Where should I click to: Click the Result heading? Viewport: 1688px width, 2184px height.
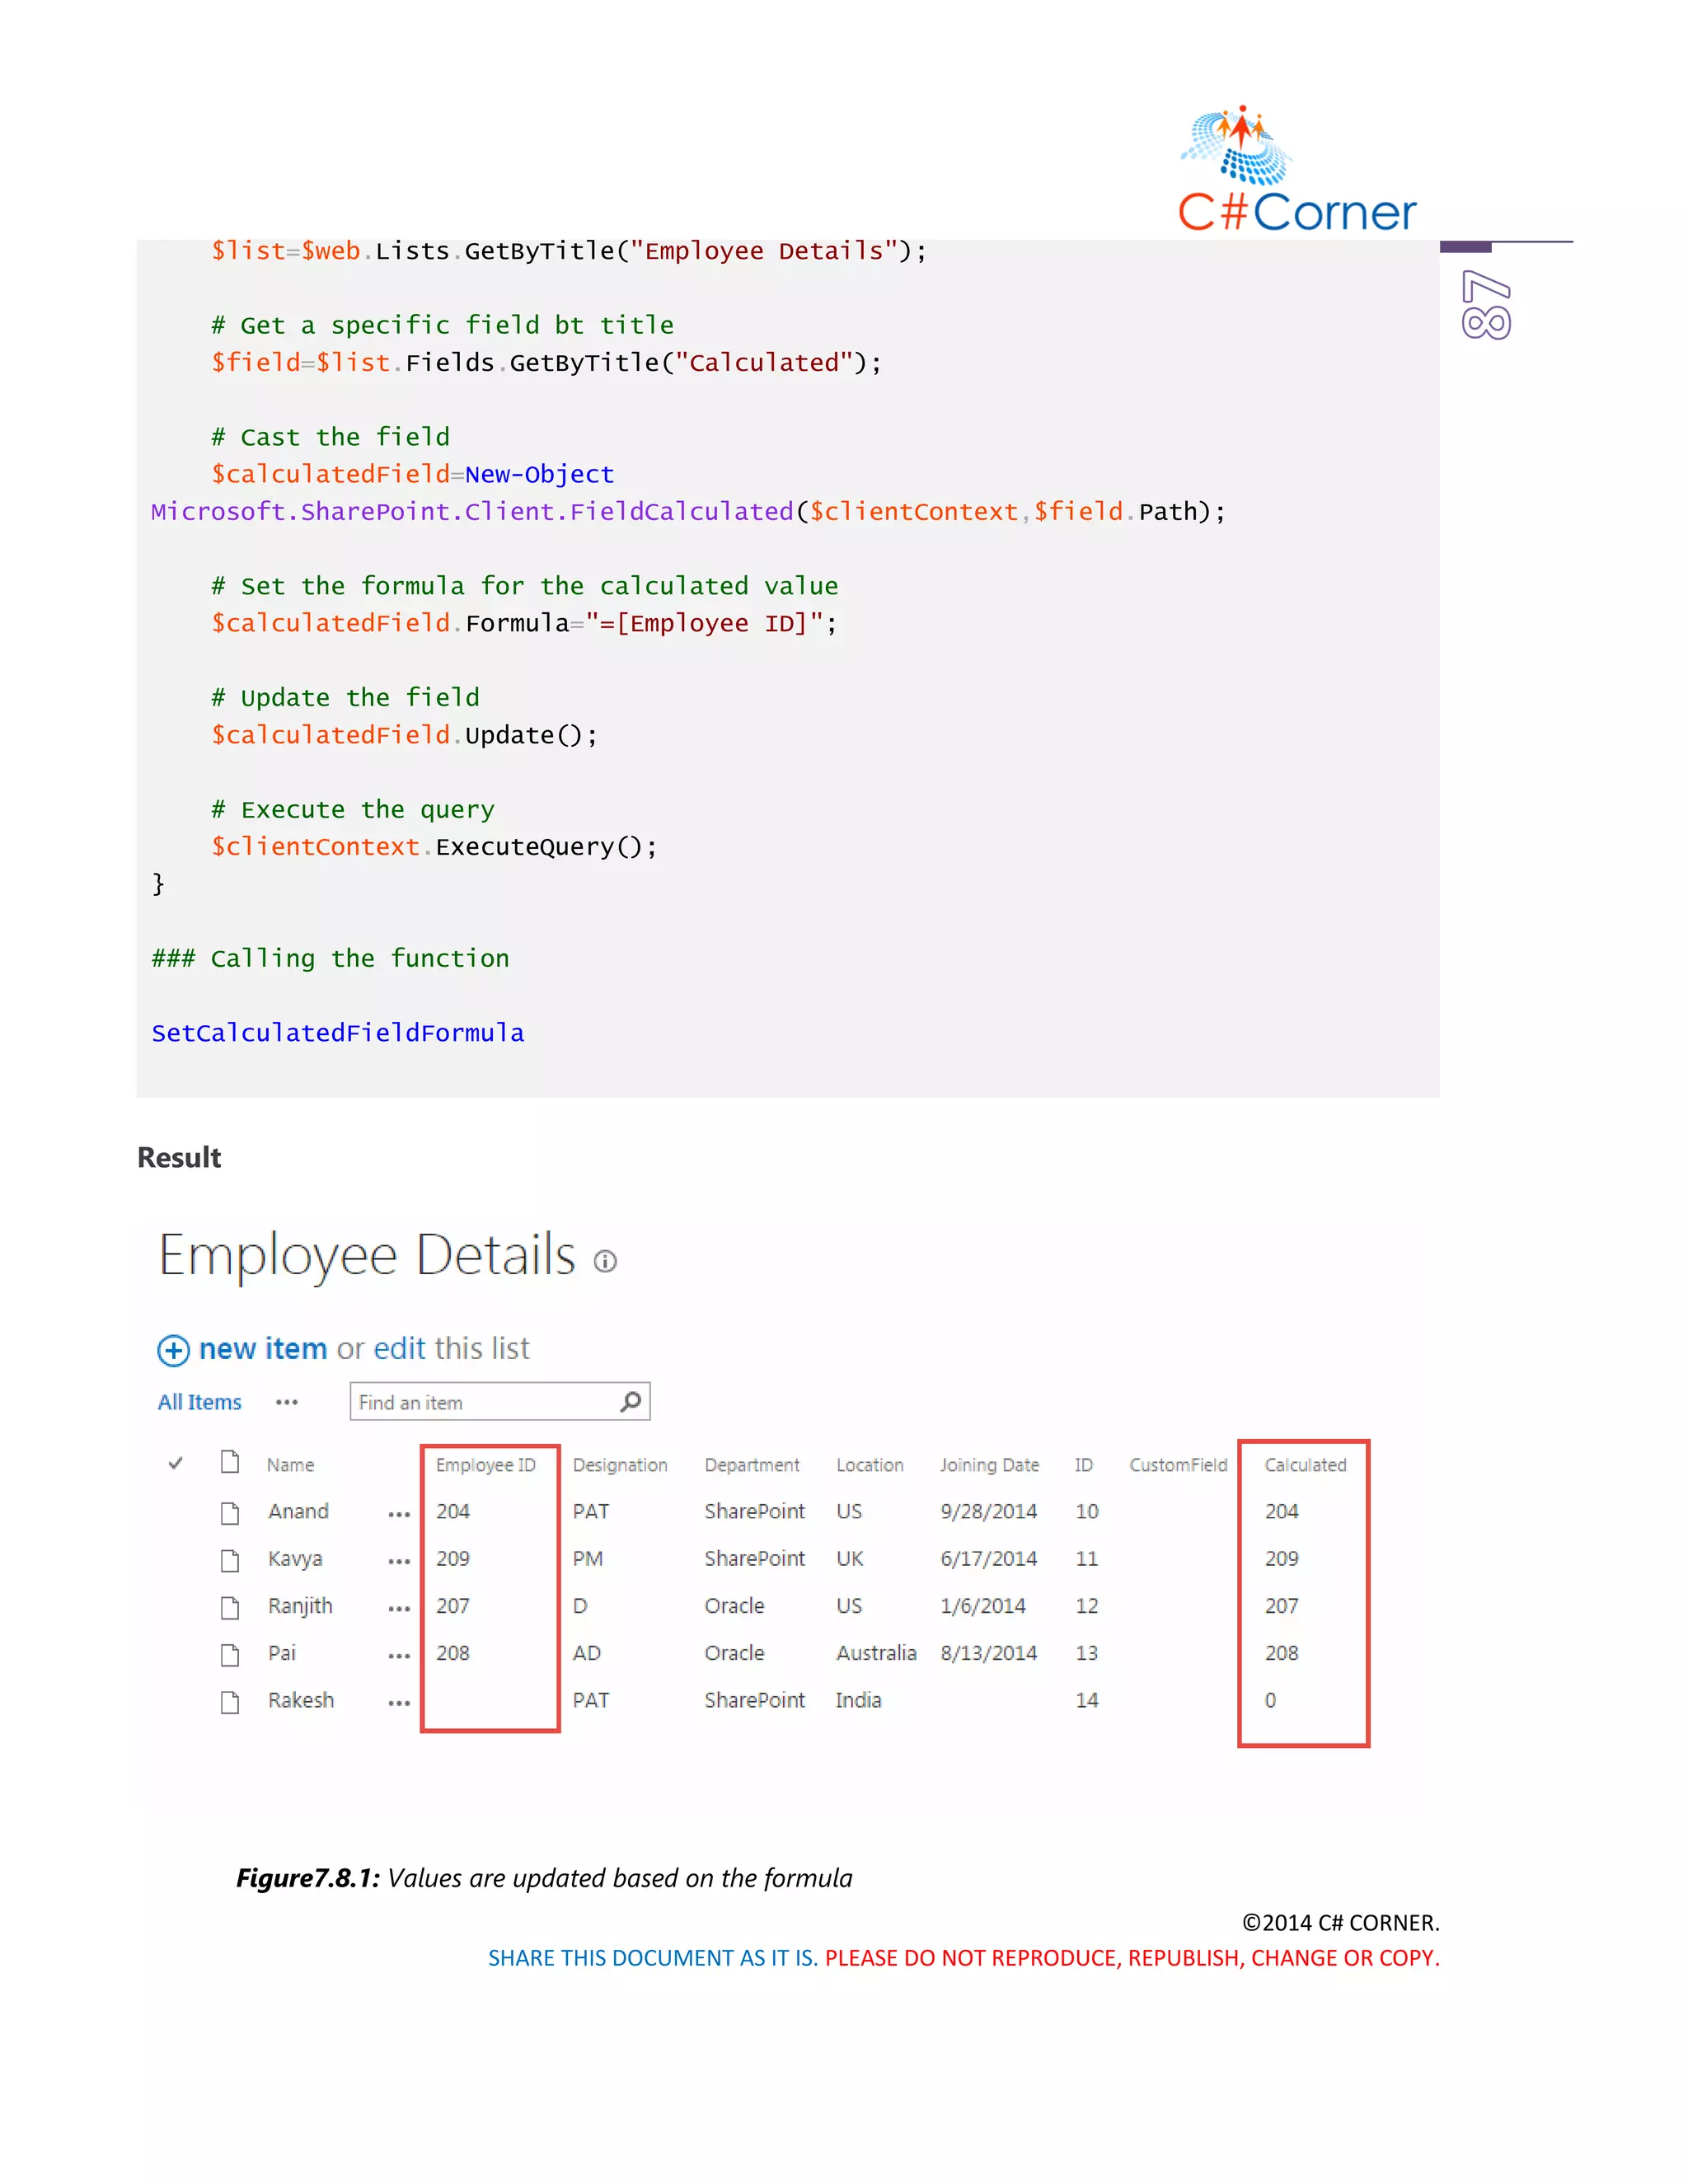pyautogui.click(x=179, y=1157)
